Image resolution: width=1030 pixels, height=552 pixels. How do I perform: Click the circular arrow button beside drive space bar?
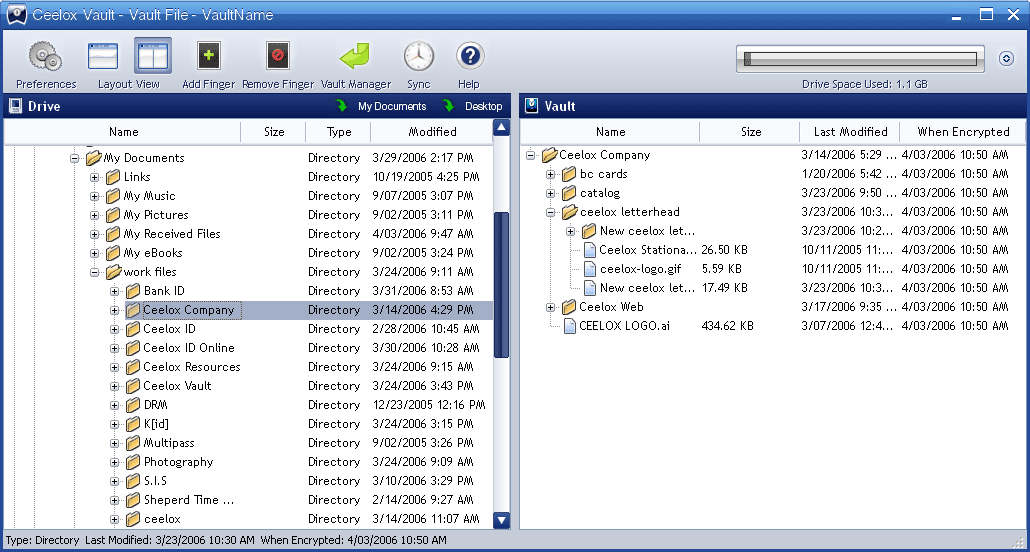click(x=1006, y=58)
